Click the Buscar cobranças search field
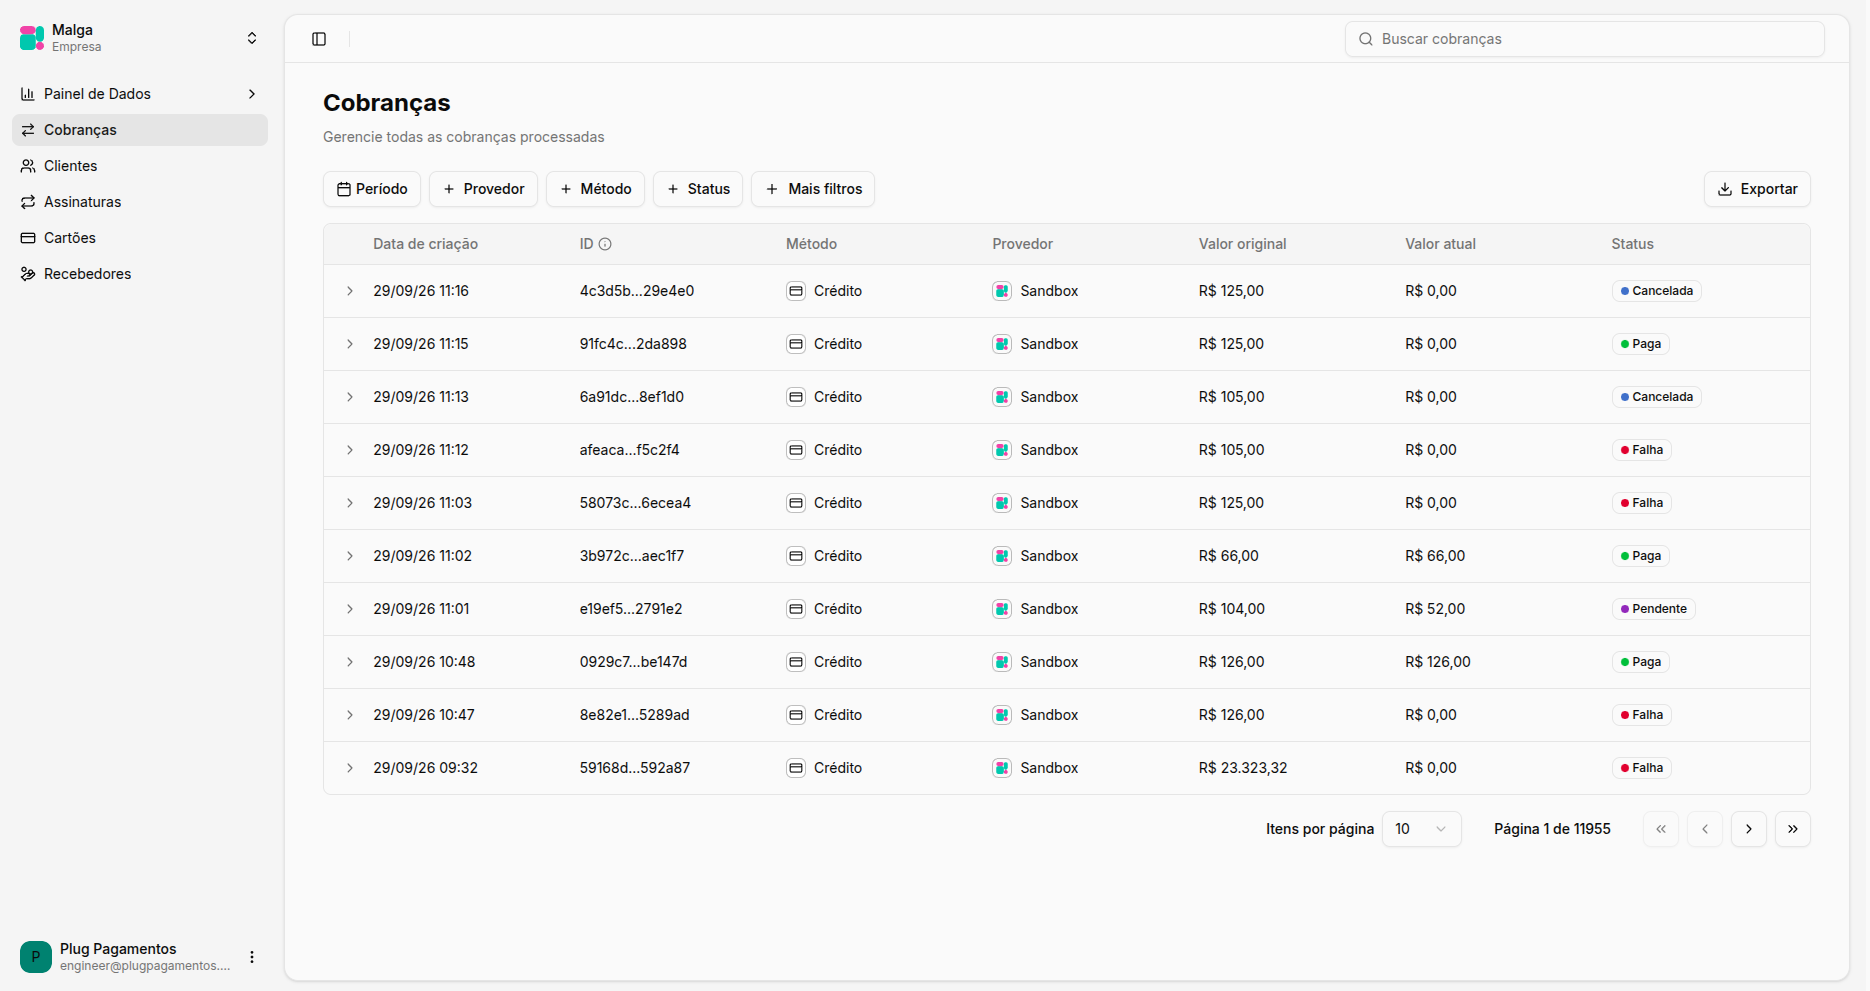This screenshot has height=991, width=1870. (x=1585, y=39)
